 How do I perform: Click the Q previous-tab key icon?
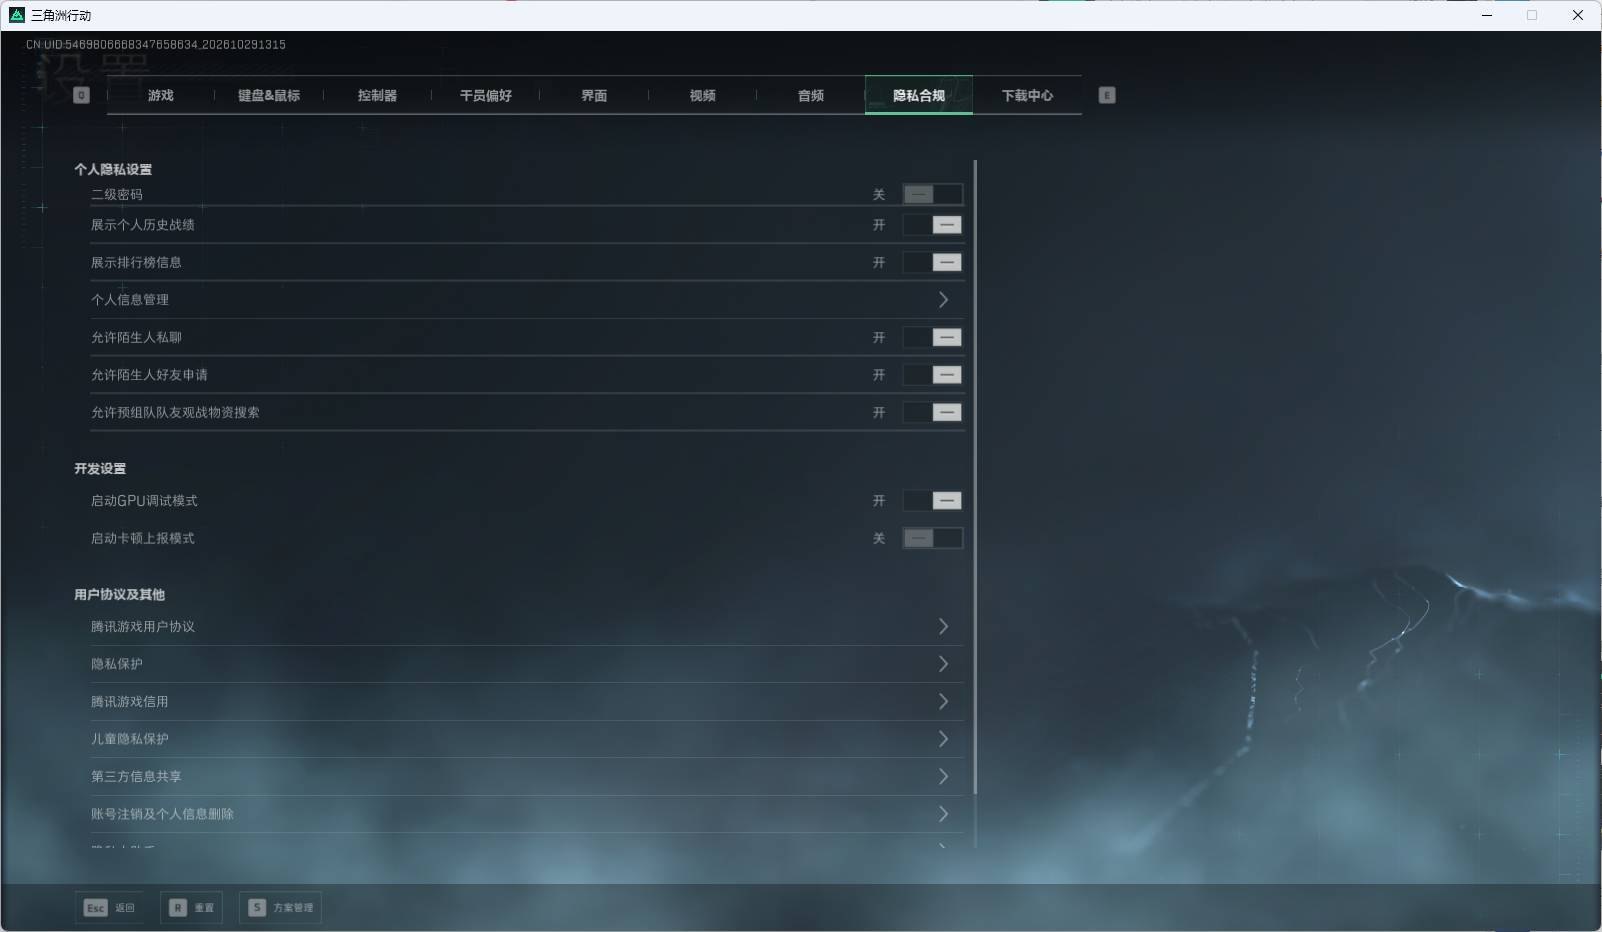point(82,95)
